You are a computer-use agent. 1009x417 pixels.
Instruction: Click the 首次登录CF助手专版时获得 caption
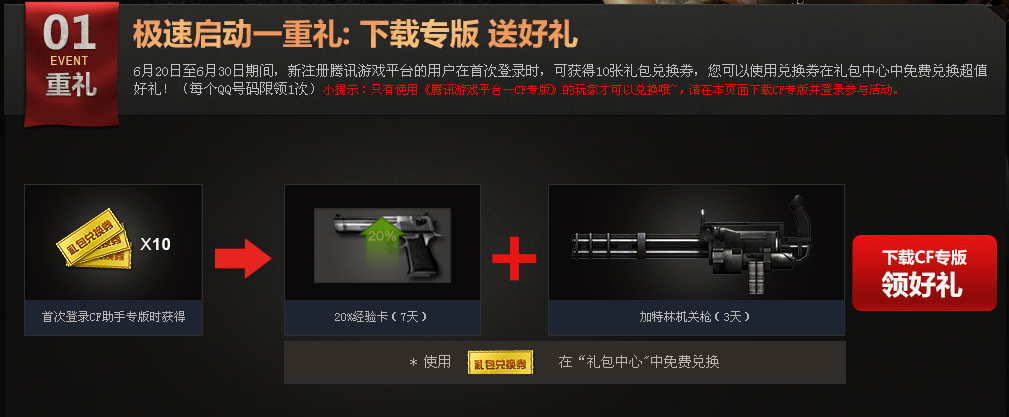pyautogui.click(x=113, y=317)
